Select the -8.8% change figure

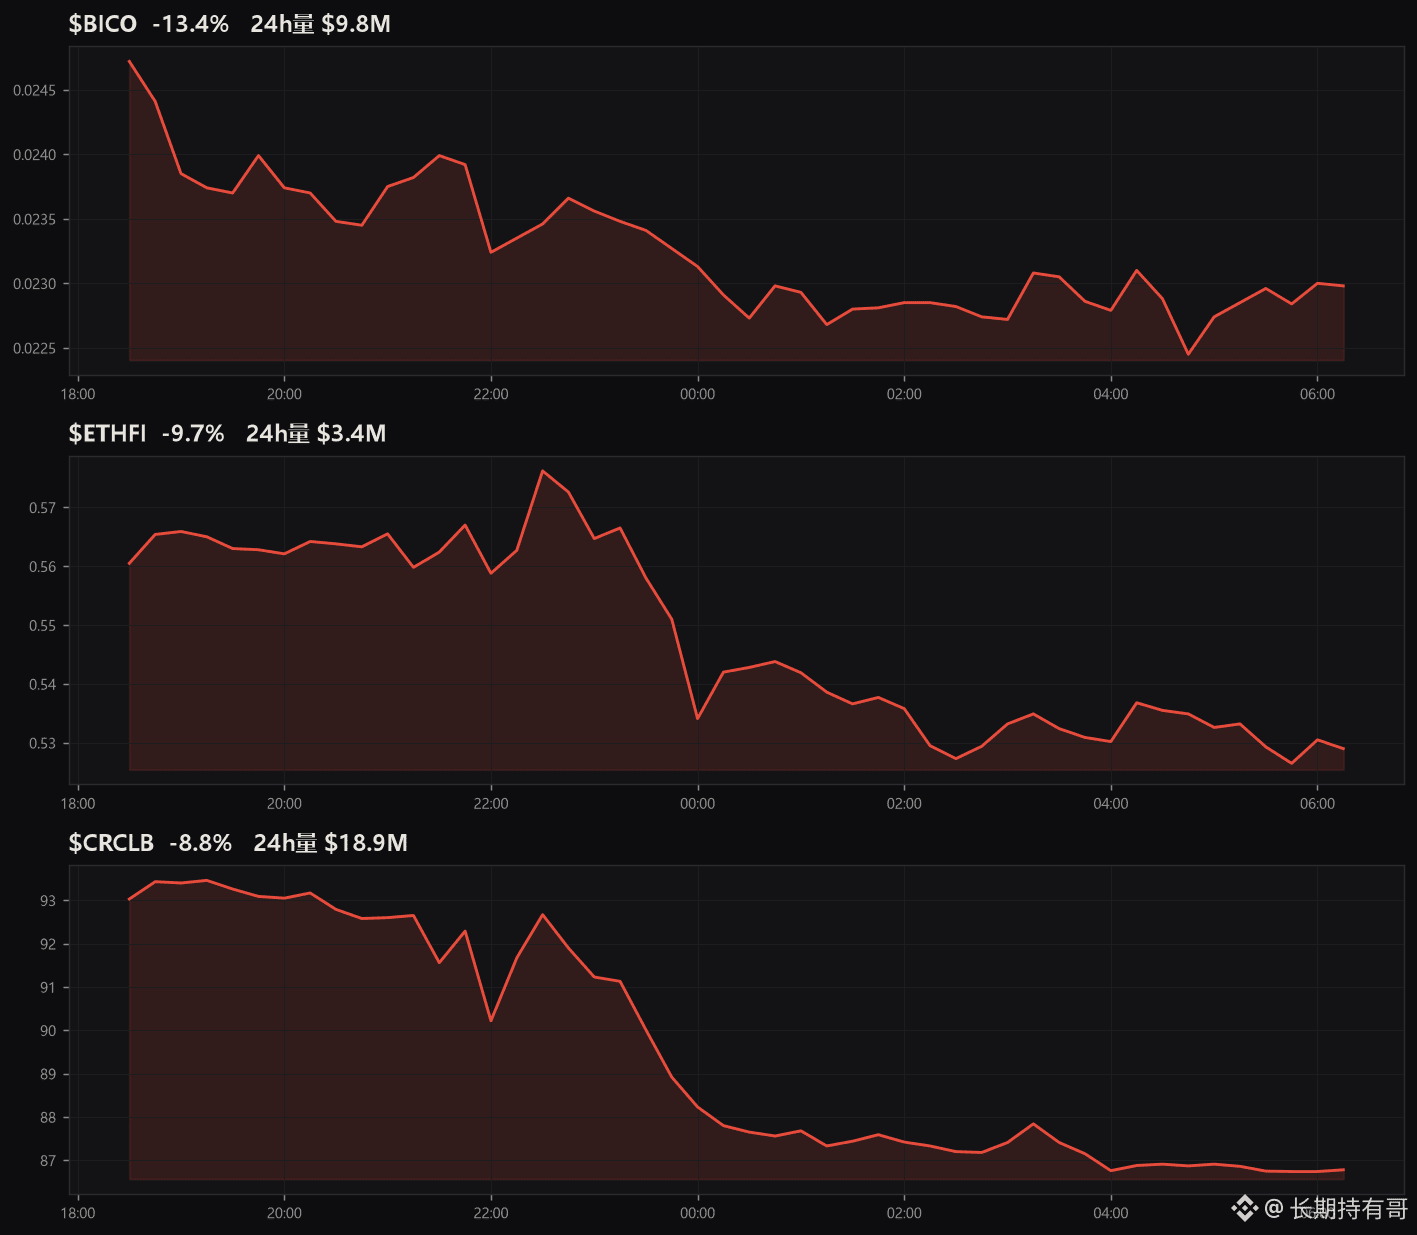pyautogui.click(x=201, y=843)
